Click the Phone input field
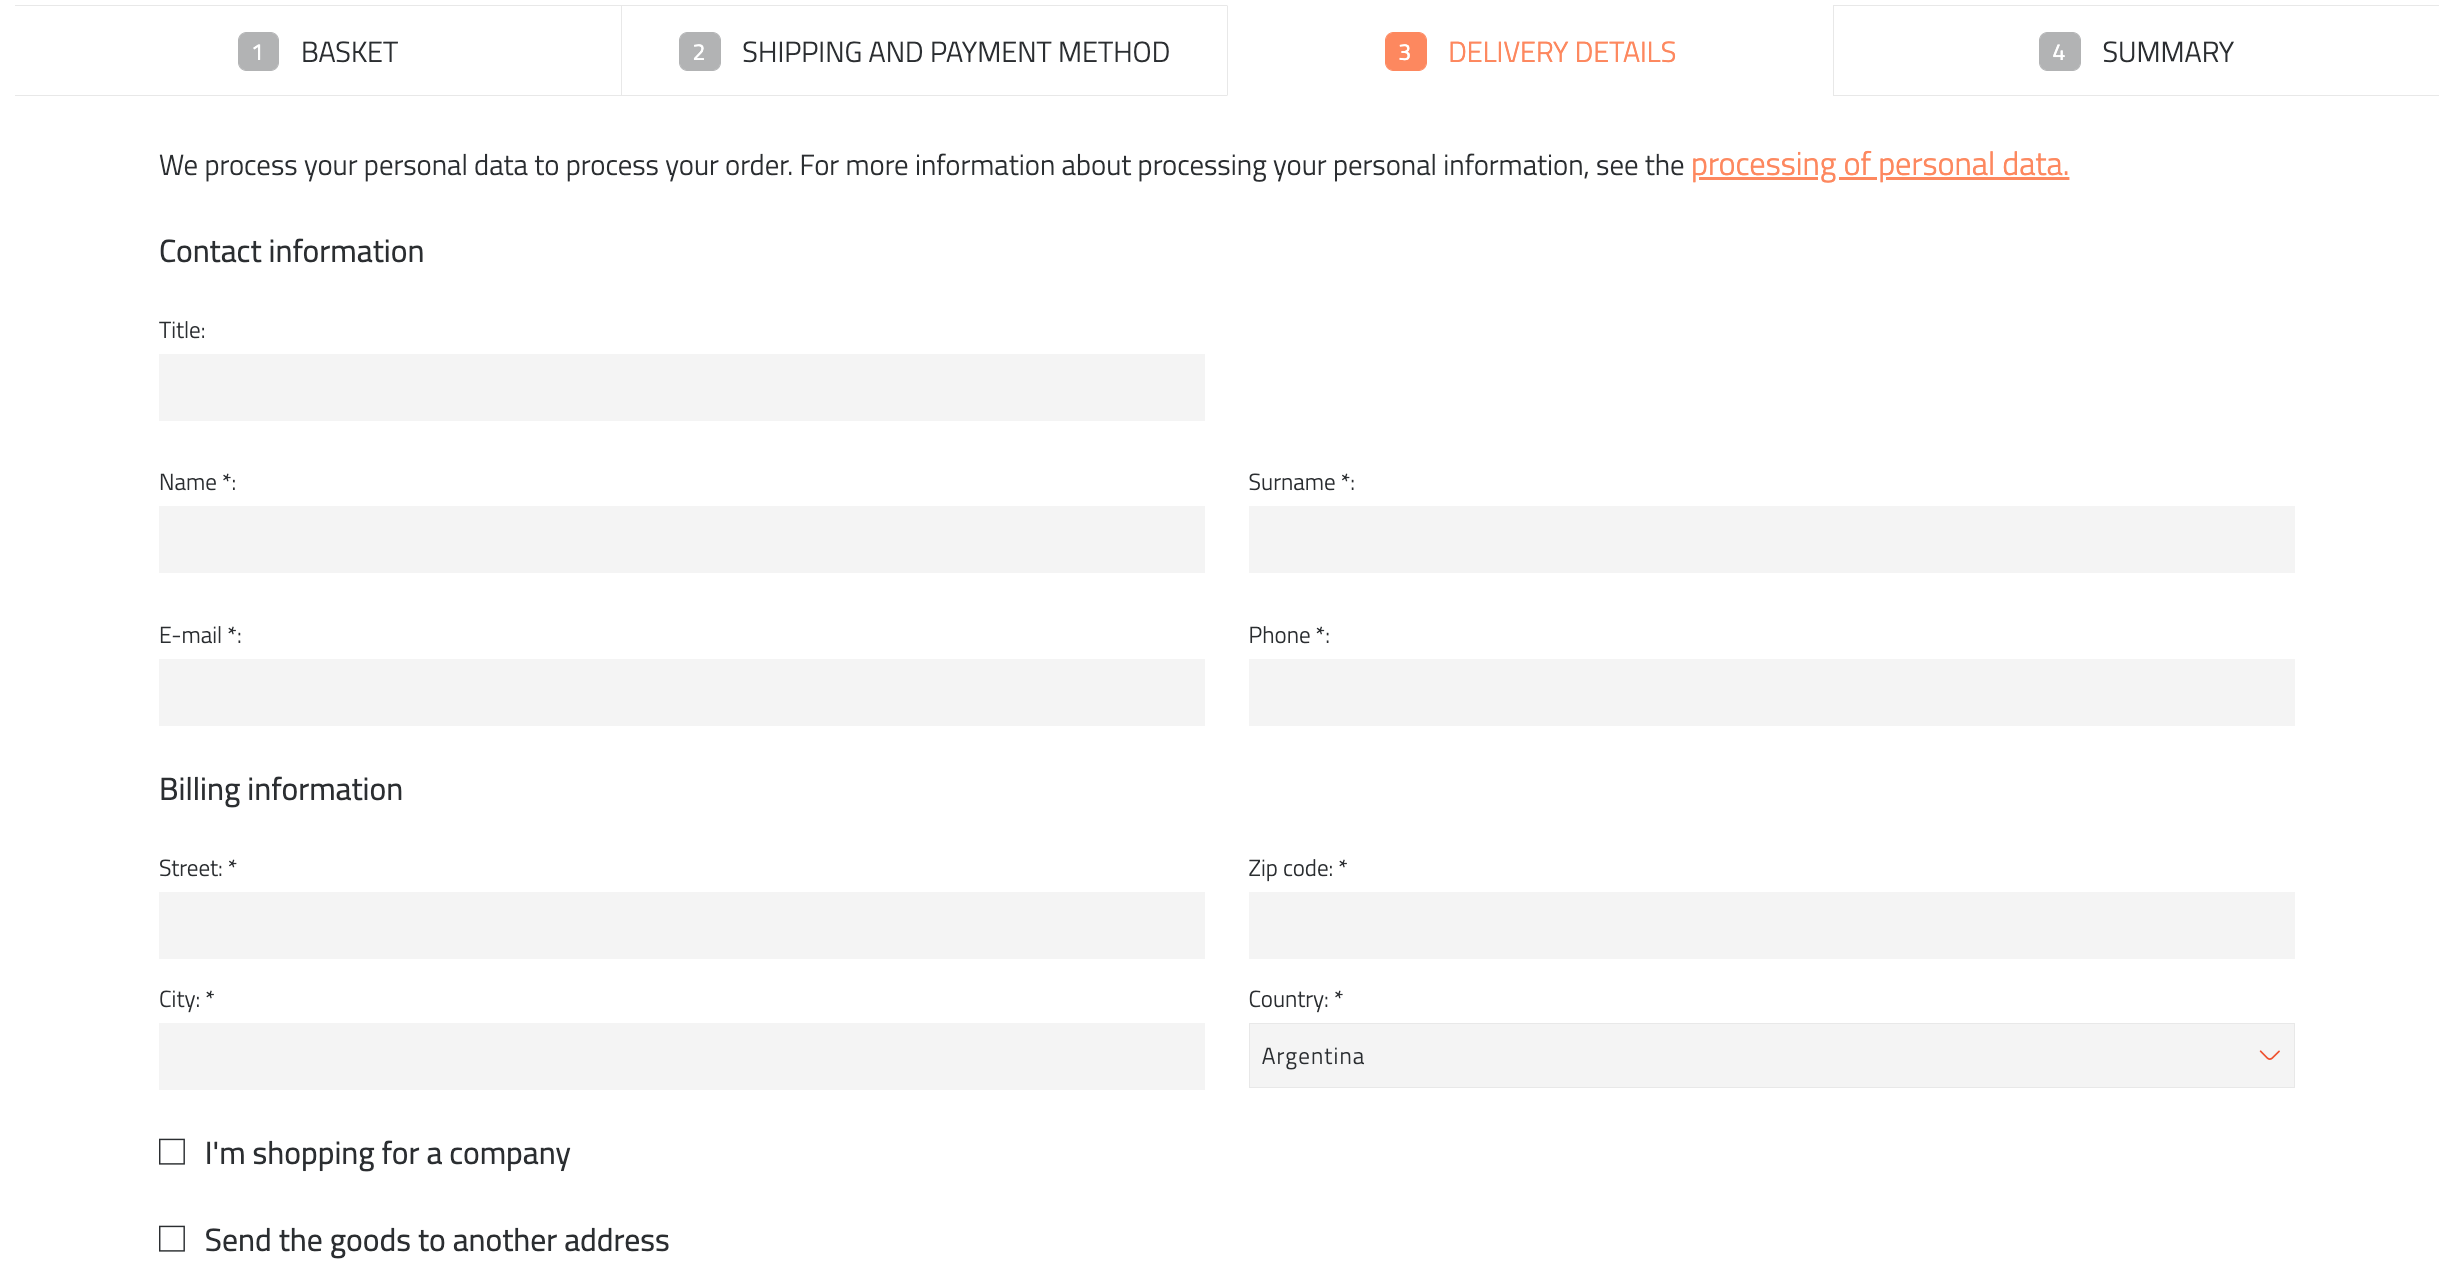This screenshot has height=1280, width=2448. click(1770, 692)
